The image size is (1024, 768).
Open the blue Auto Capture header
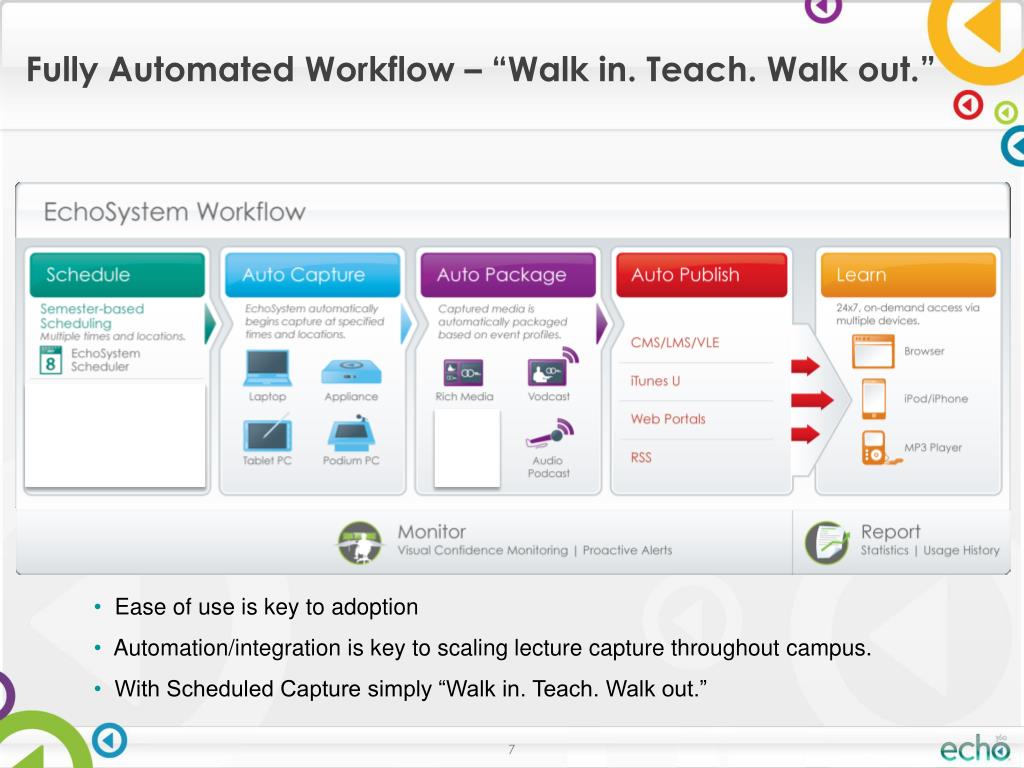click(x=312, y=275)
